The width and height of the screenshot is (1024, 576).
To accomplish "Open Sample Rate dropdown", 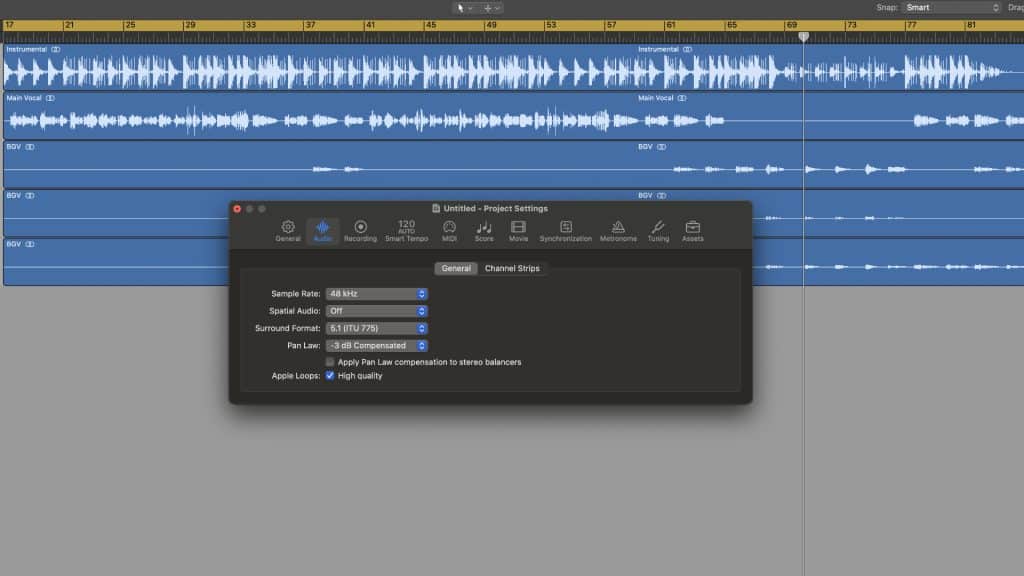I will [x=377, y=294].
